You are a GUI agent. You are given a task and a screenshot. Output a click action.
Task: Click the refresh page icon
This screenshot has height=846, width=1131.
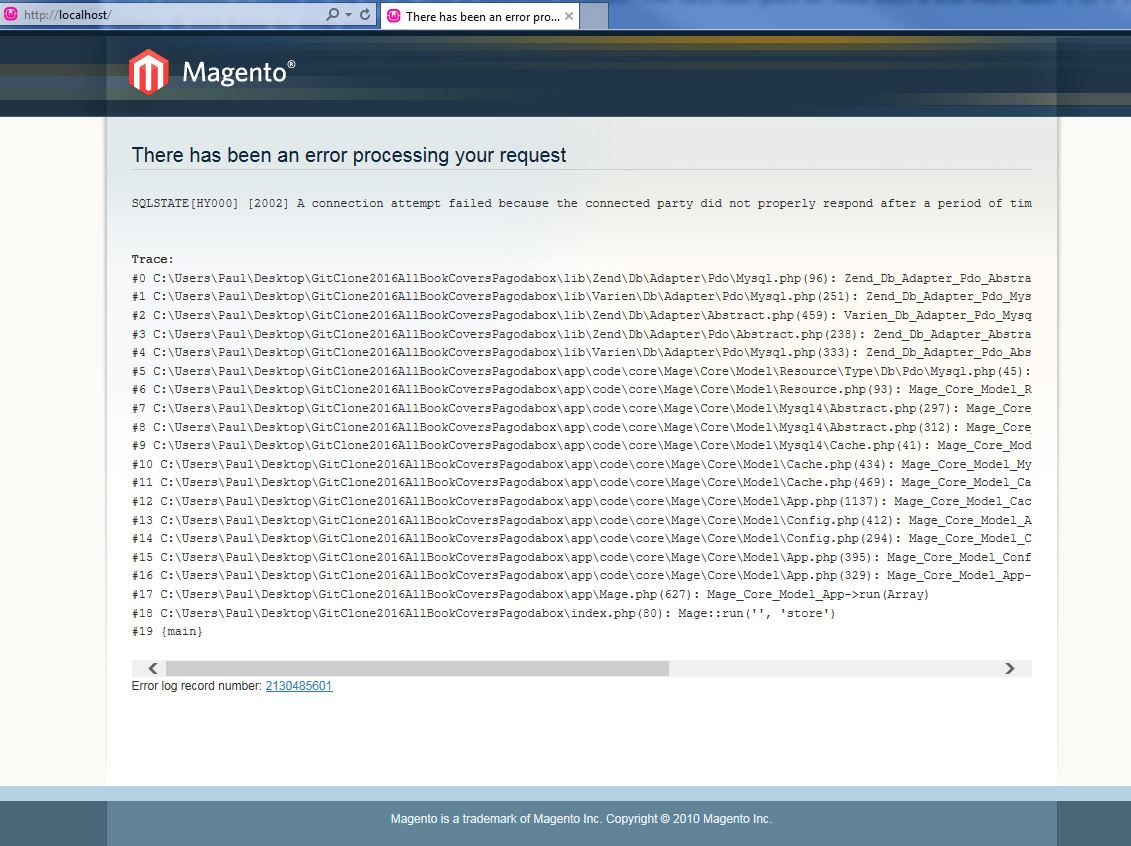(365, 14)
